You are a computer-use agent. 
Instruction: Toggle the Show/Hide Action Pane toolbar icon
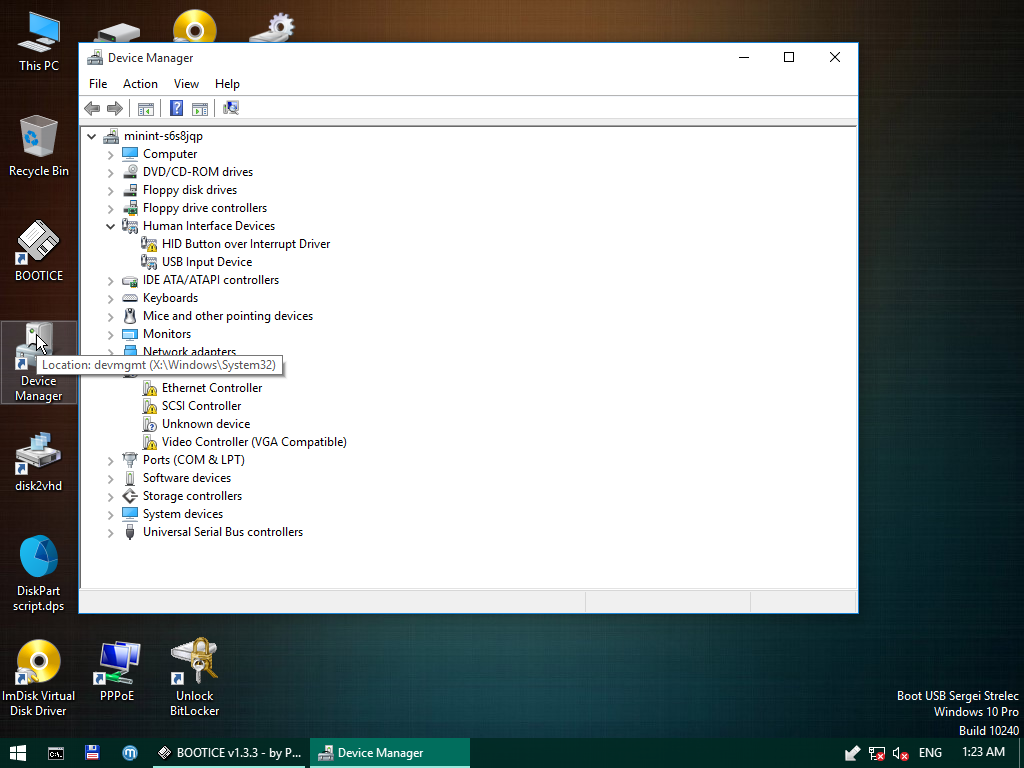tap(200, 108)
